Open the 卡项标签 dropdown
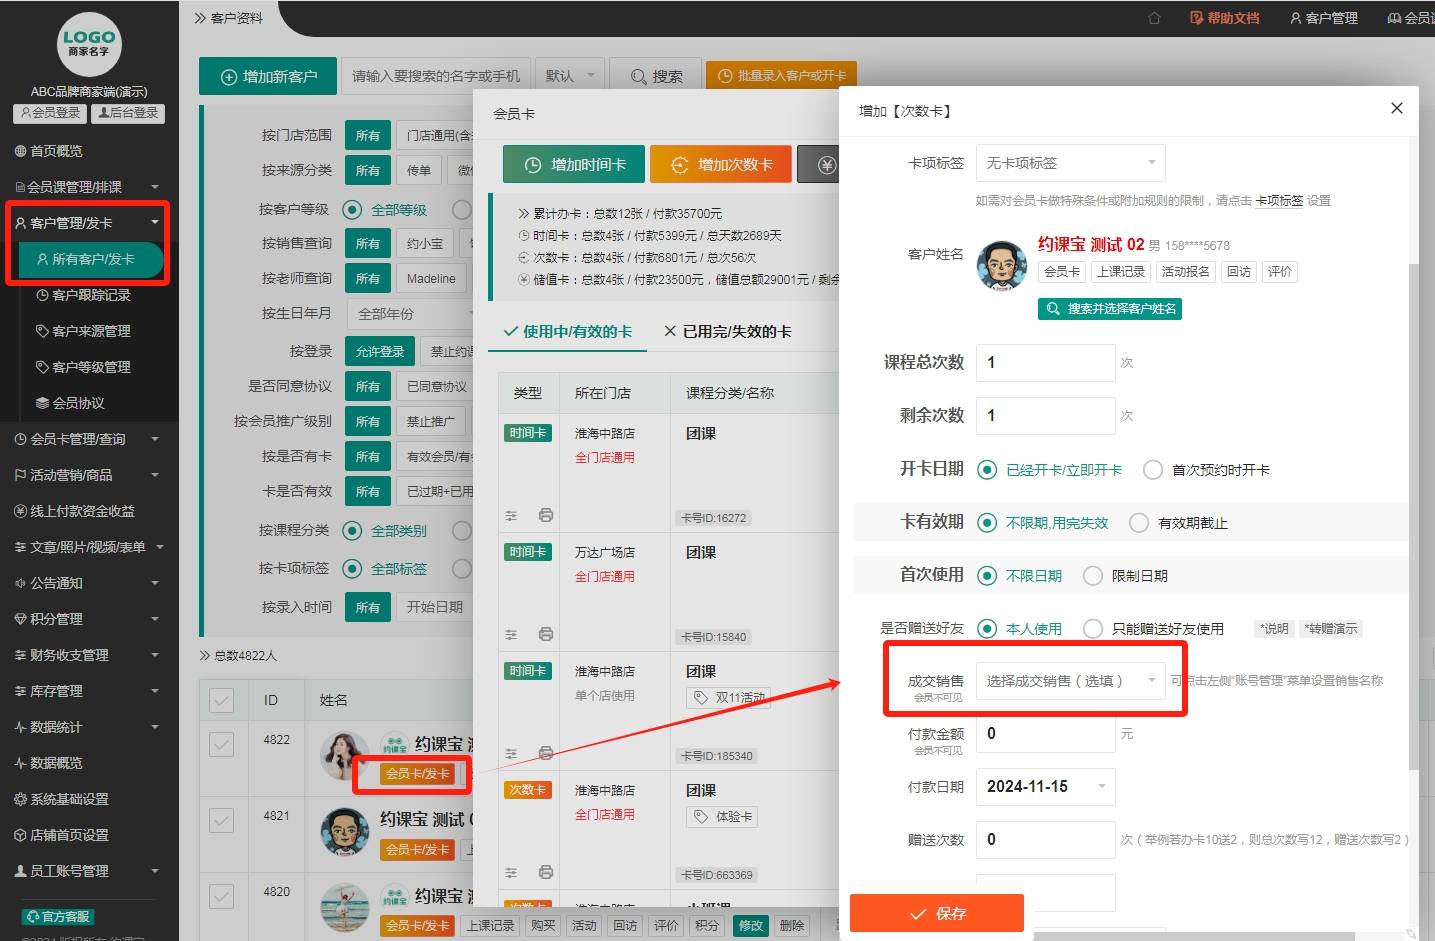The width and height of the screenshot is (1435, 941). [1070, 163]
